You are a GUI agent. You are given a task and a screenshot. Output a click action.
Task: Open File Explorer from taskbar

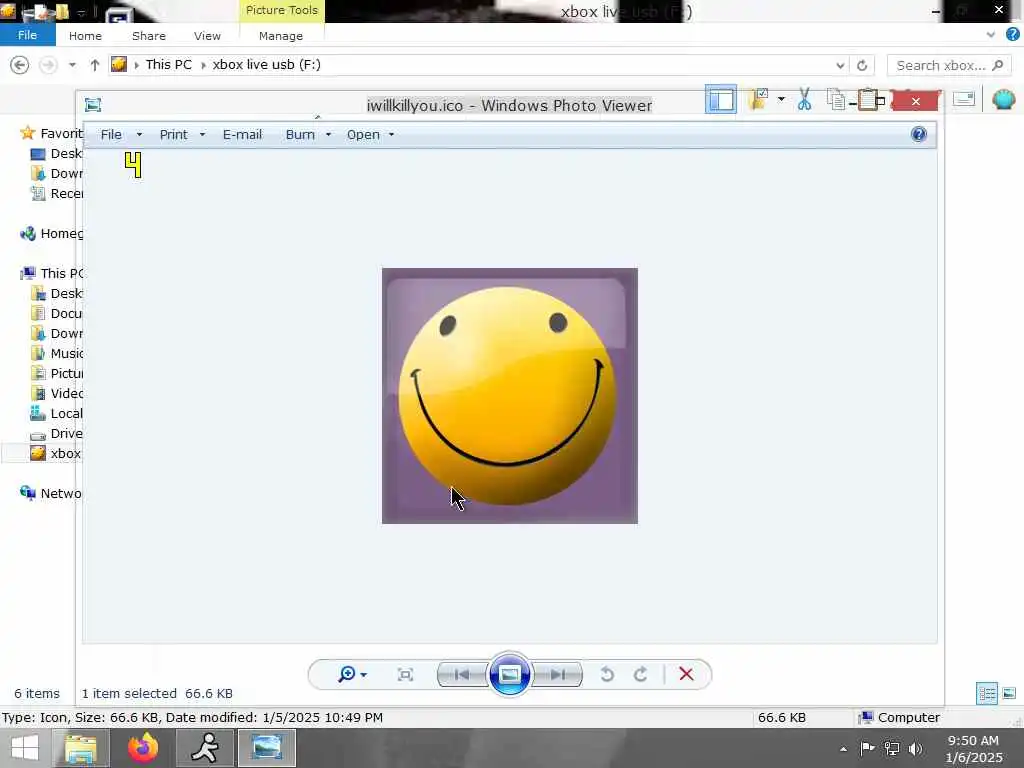pos(80,748)
